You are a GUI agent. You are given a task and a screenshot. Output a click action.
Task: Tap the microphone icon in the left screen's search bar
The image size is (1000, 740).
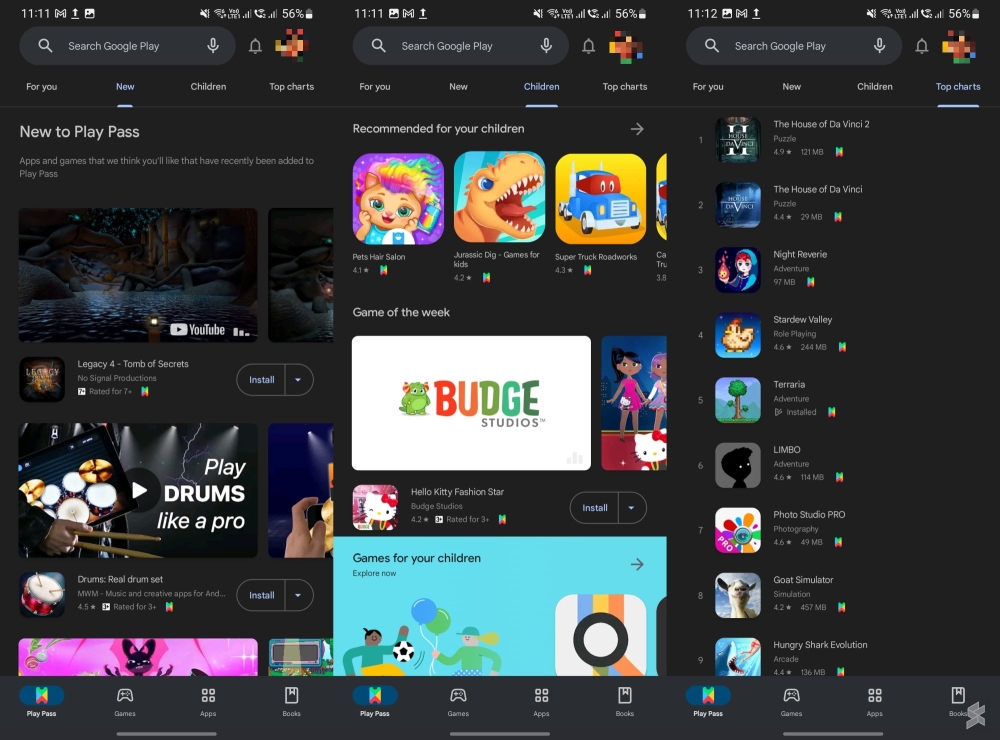[x=213, y=45]
